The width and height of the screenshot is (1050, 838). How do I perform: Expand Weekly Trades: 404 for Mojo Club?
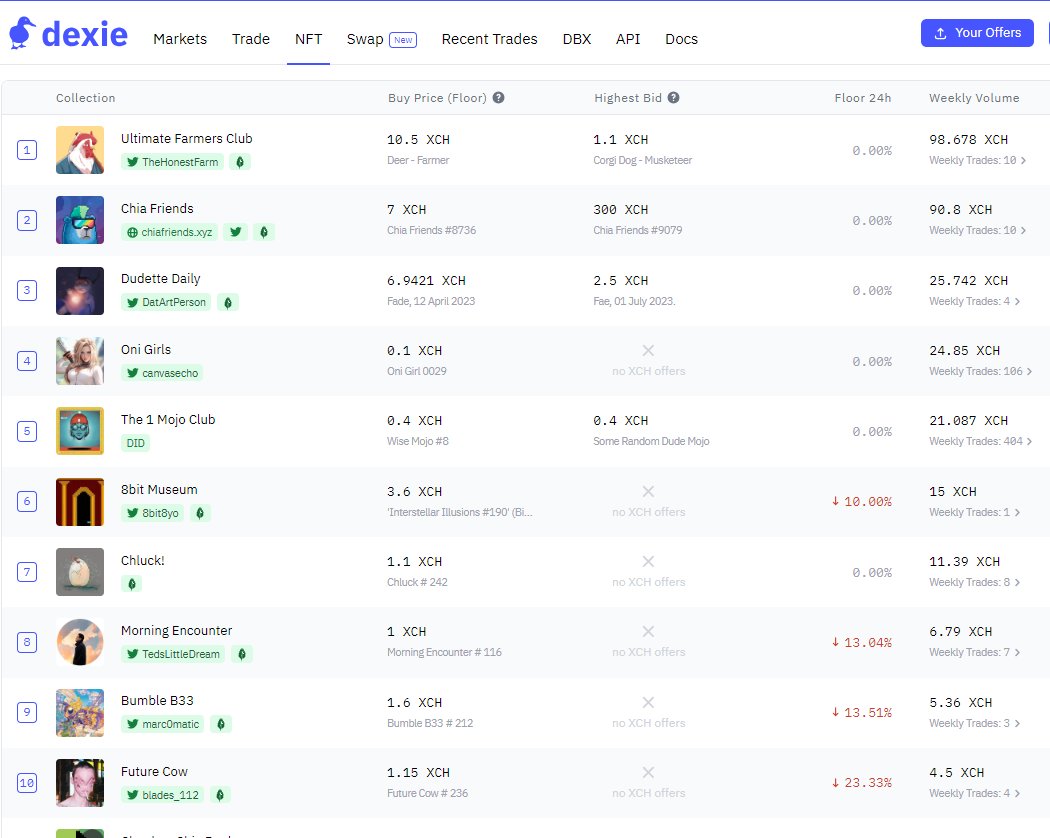point(980,441)
